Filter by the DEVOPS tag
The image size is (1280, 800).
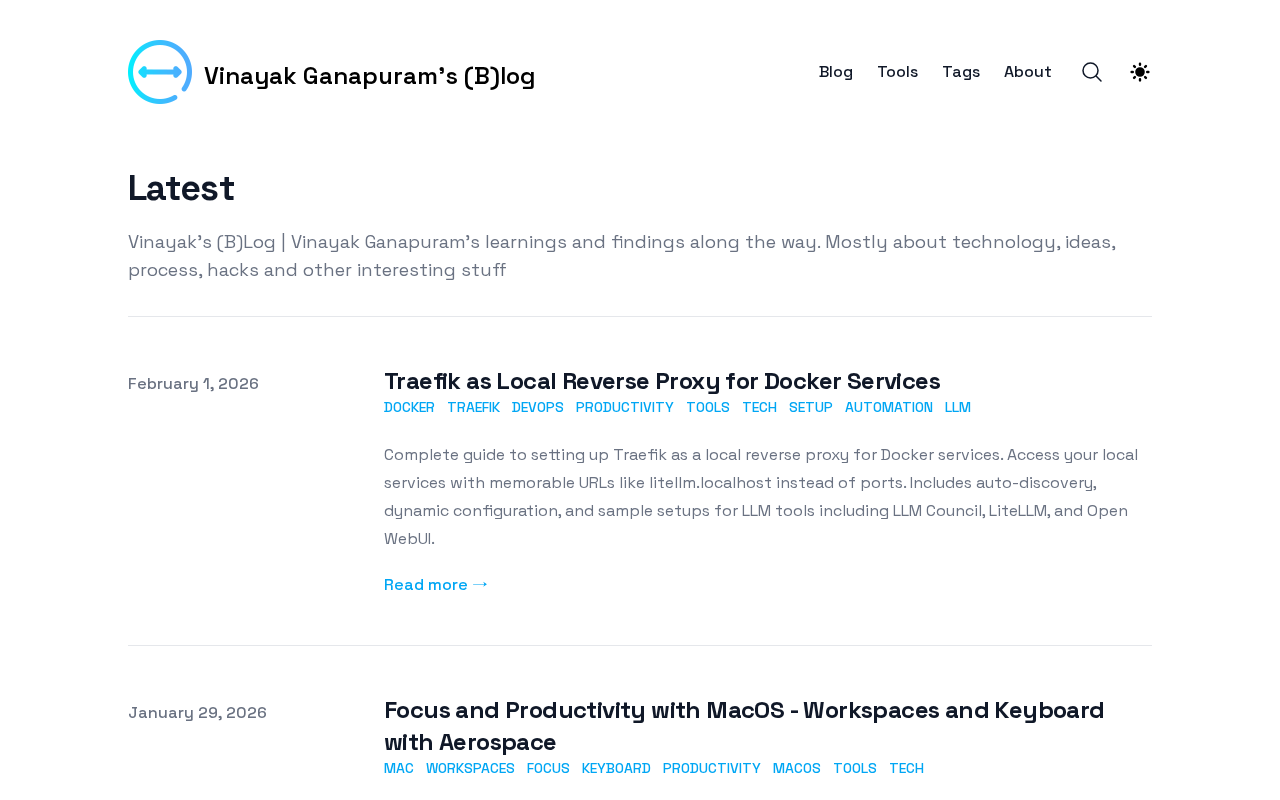point(538,407)
